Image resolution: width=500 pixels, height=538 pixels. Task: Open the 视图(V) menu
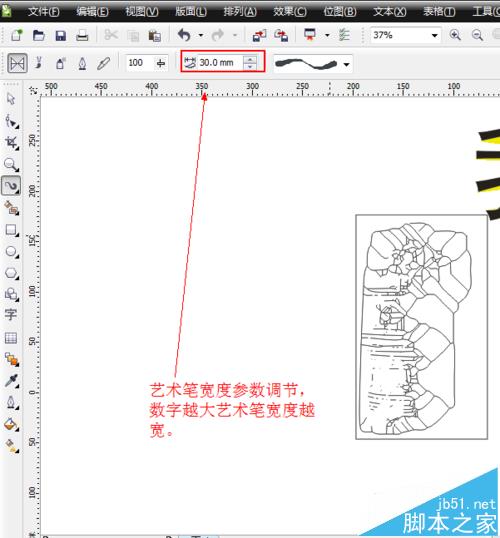tap(142, 12)
